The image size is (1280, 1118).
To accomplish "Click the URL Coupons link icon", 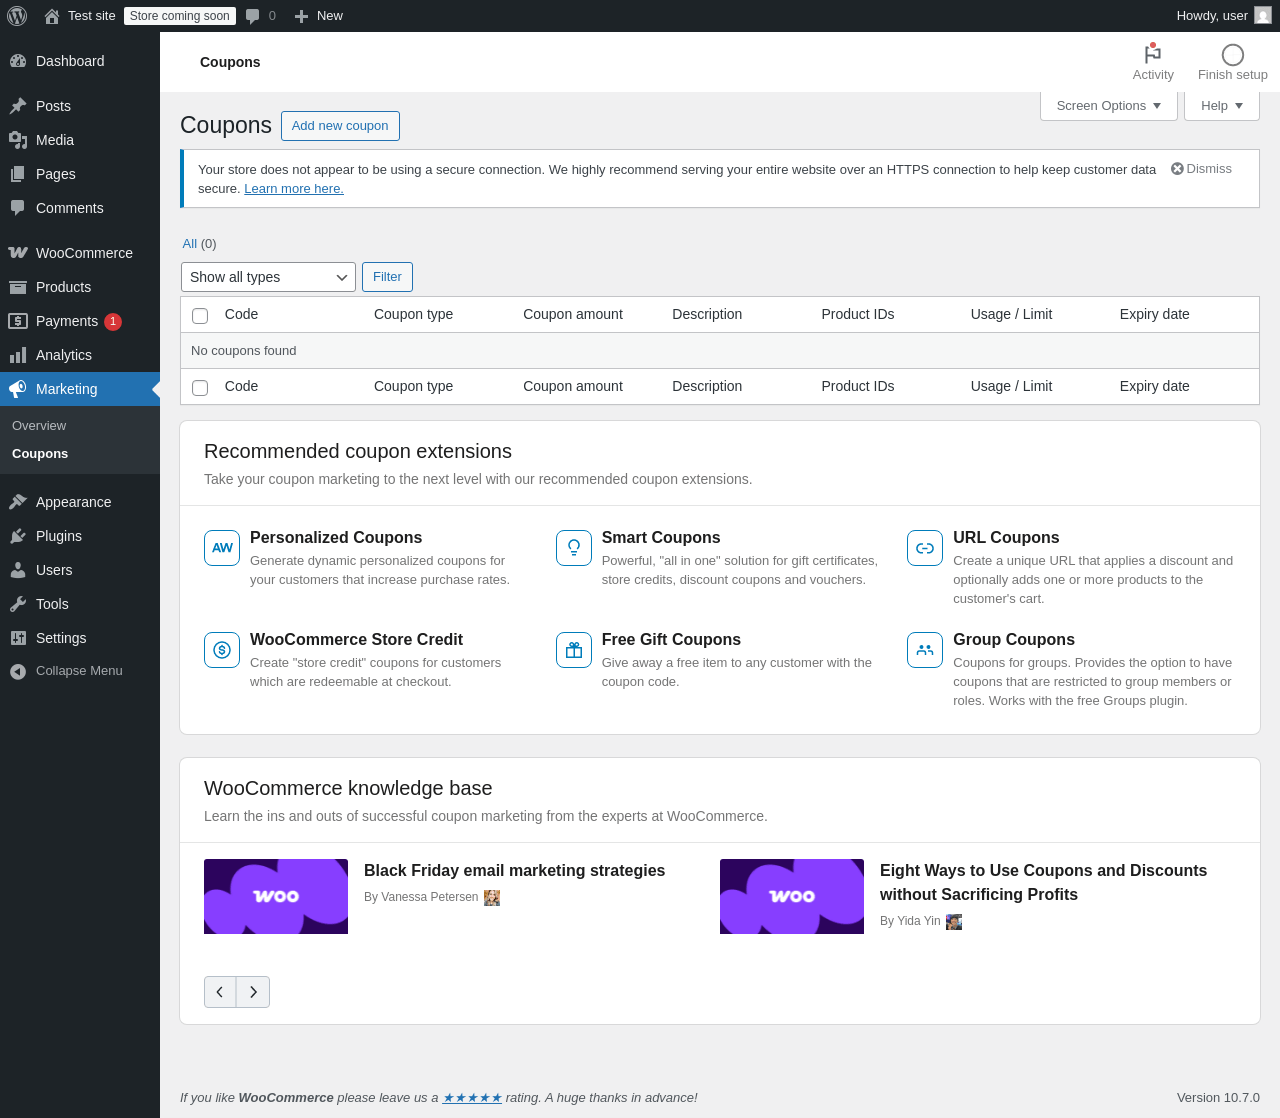I will [x=925, y=548].
